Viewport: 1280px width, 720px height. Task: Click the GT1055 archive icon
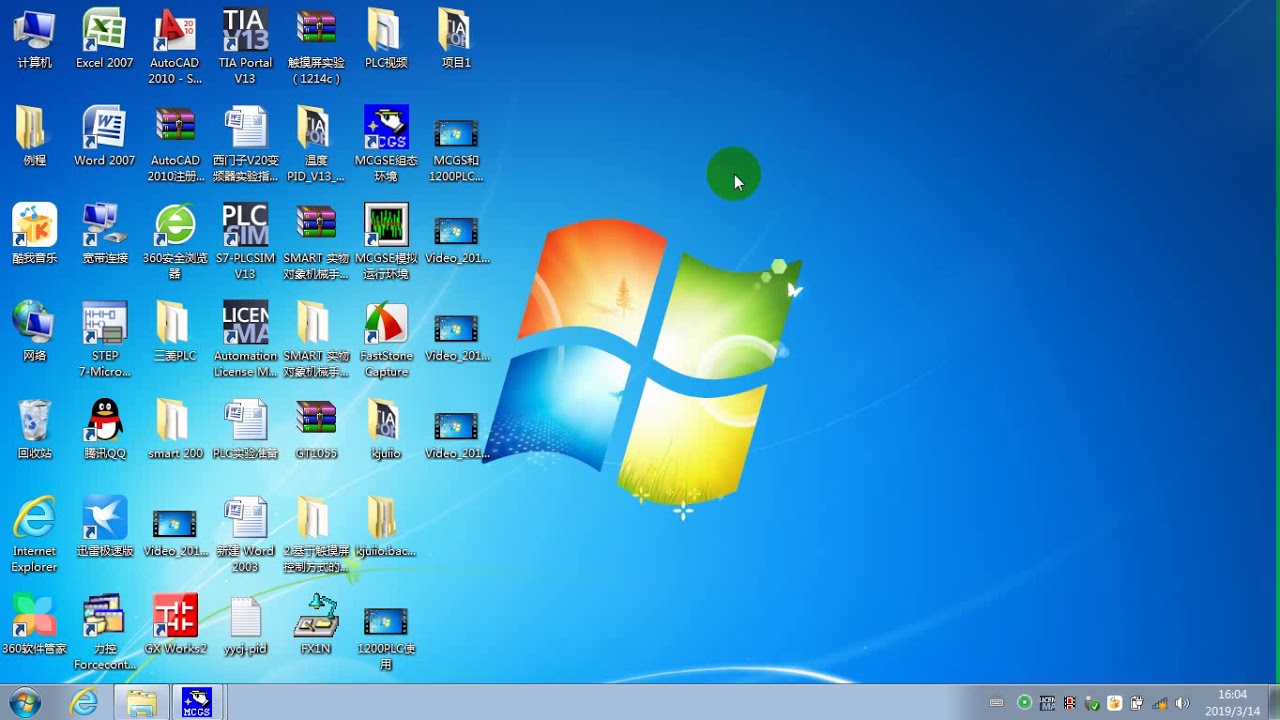(316, 430)
